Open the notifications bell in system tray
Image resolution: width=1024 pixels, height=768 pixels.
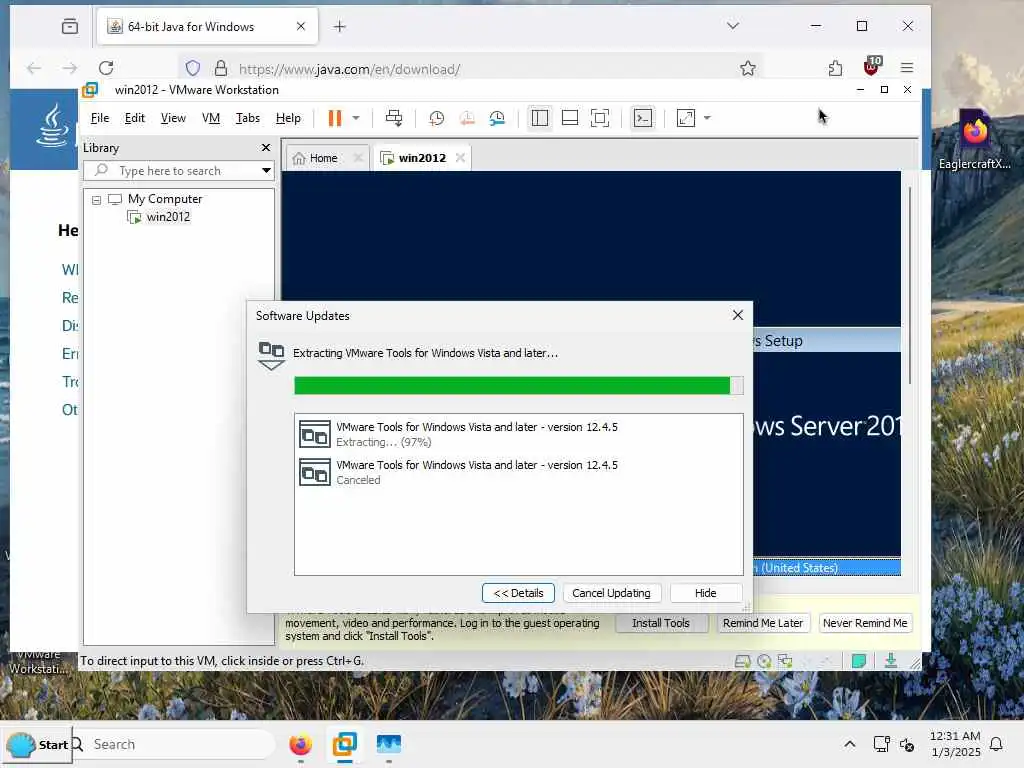[x=996, y=744]
